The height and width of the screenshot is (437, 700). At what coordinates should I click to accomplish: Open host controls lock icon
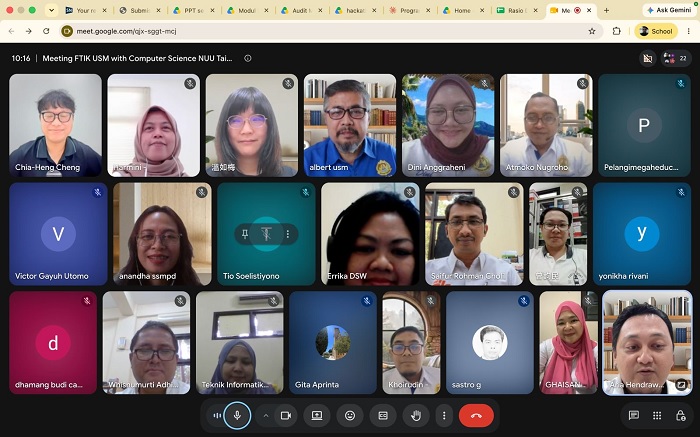click(680, 416)
